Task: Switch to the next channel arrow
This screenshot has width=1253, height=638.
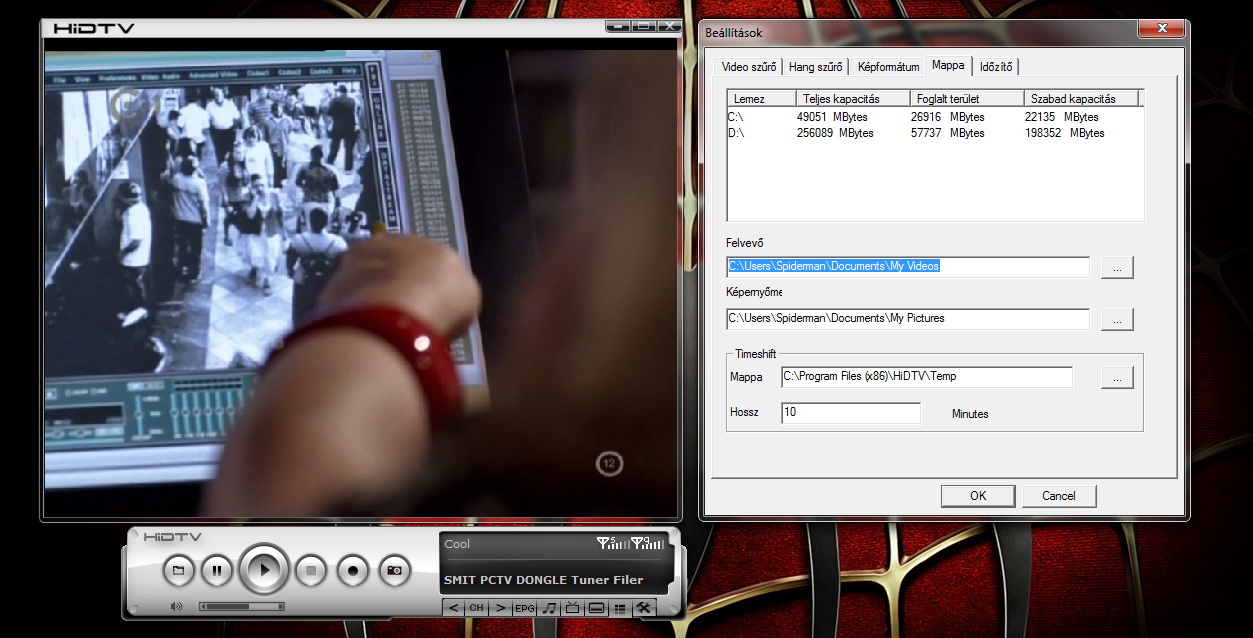Action: point(501,608)
